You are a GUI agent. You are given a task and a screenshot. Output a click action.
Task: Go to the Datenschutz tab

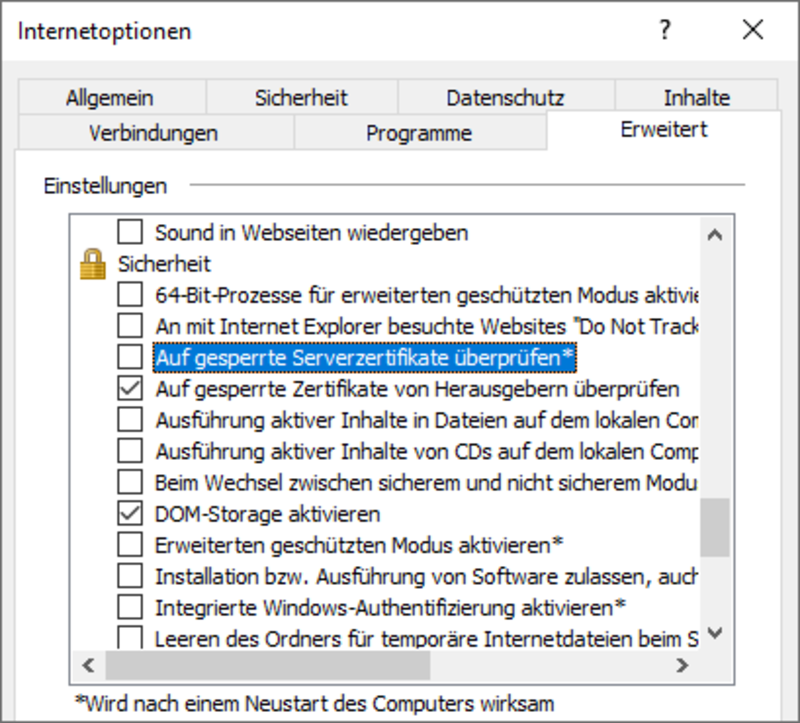coord(505,98)
